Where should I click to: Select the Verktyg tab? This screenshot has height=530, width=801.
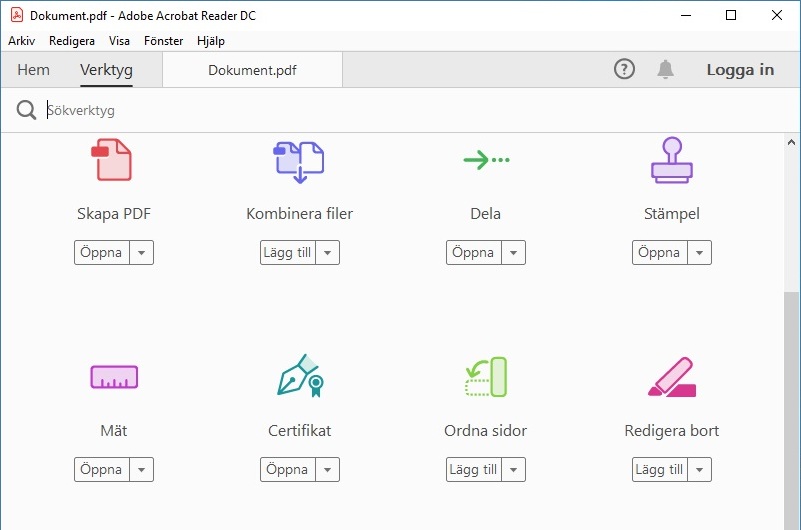(106, 70)
